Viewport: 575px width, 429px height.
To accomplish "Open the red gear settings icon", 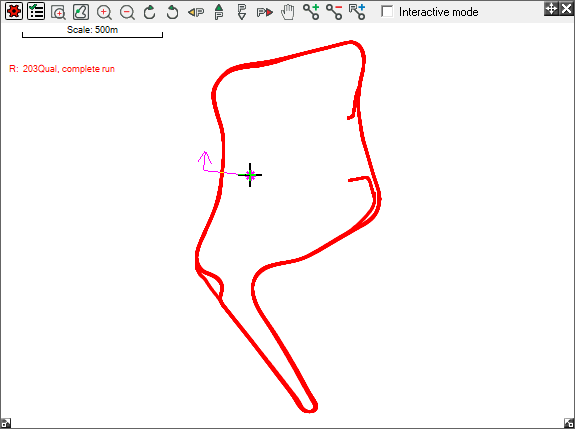I will pyautogui.click(x=14, y=11).
